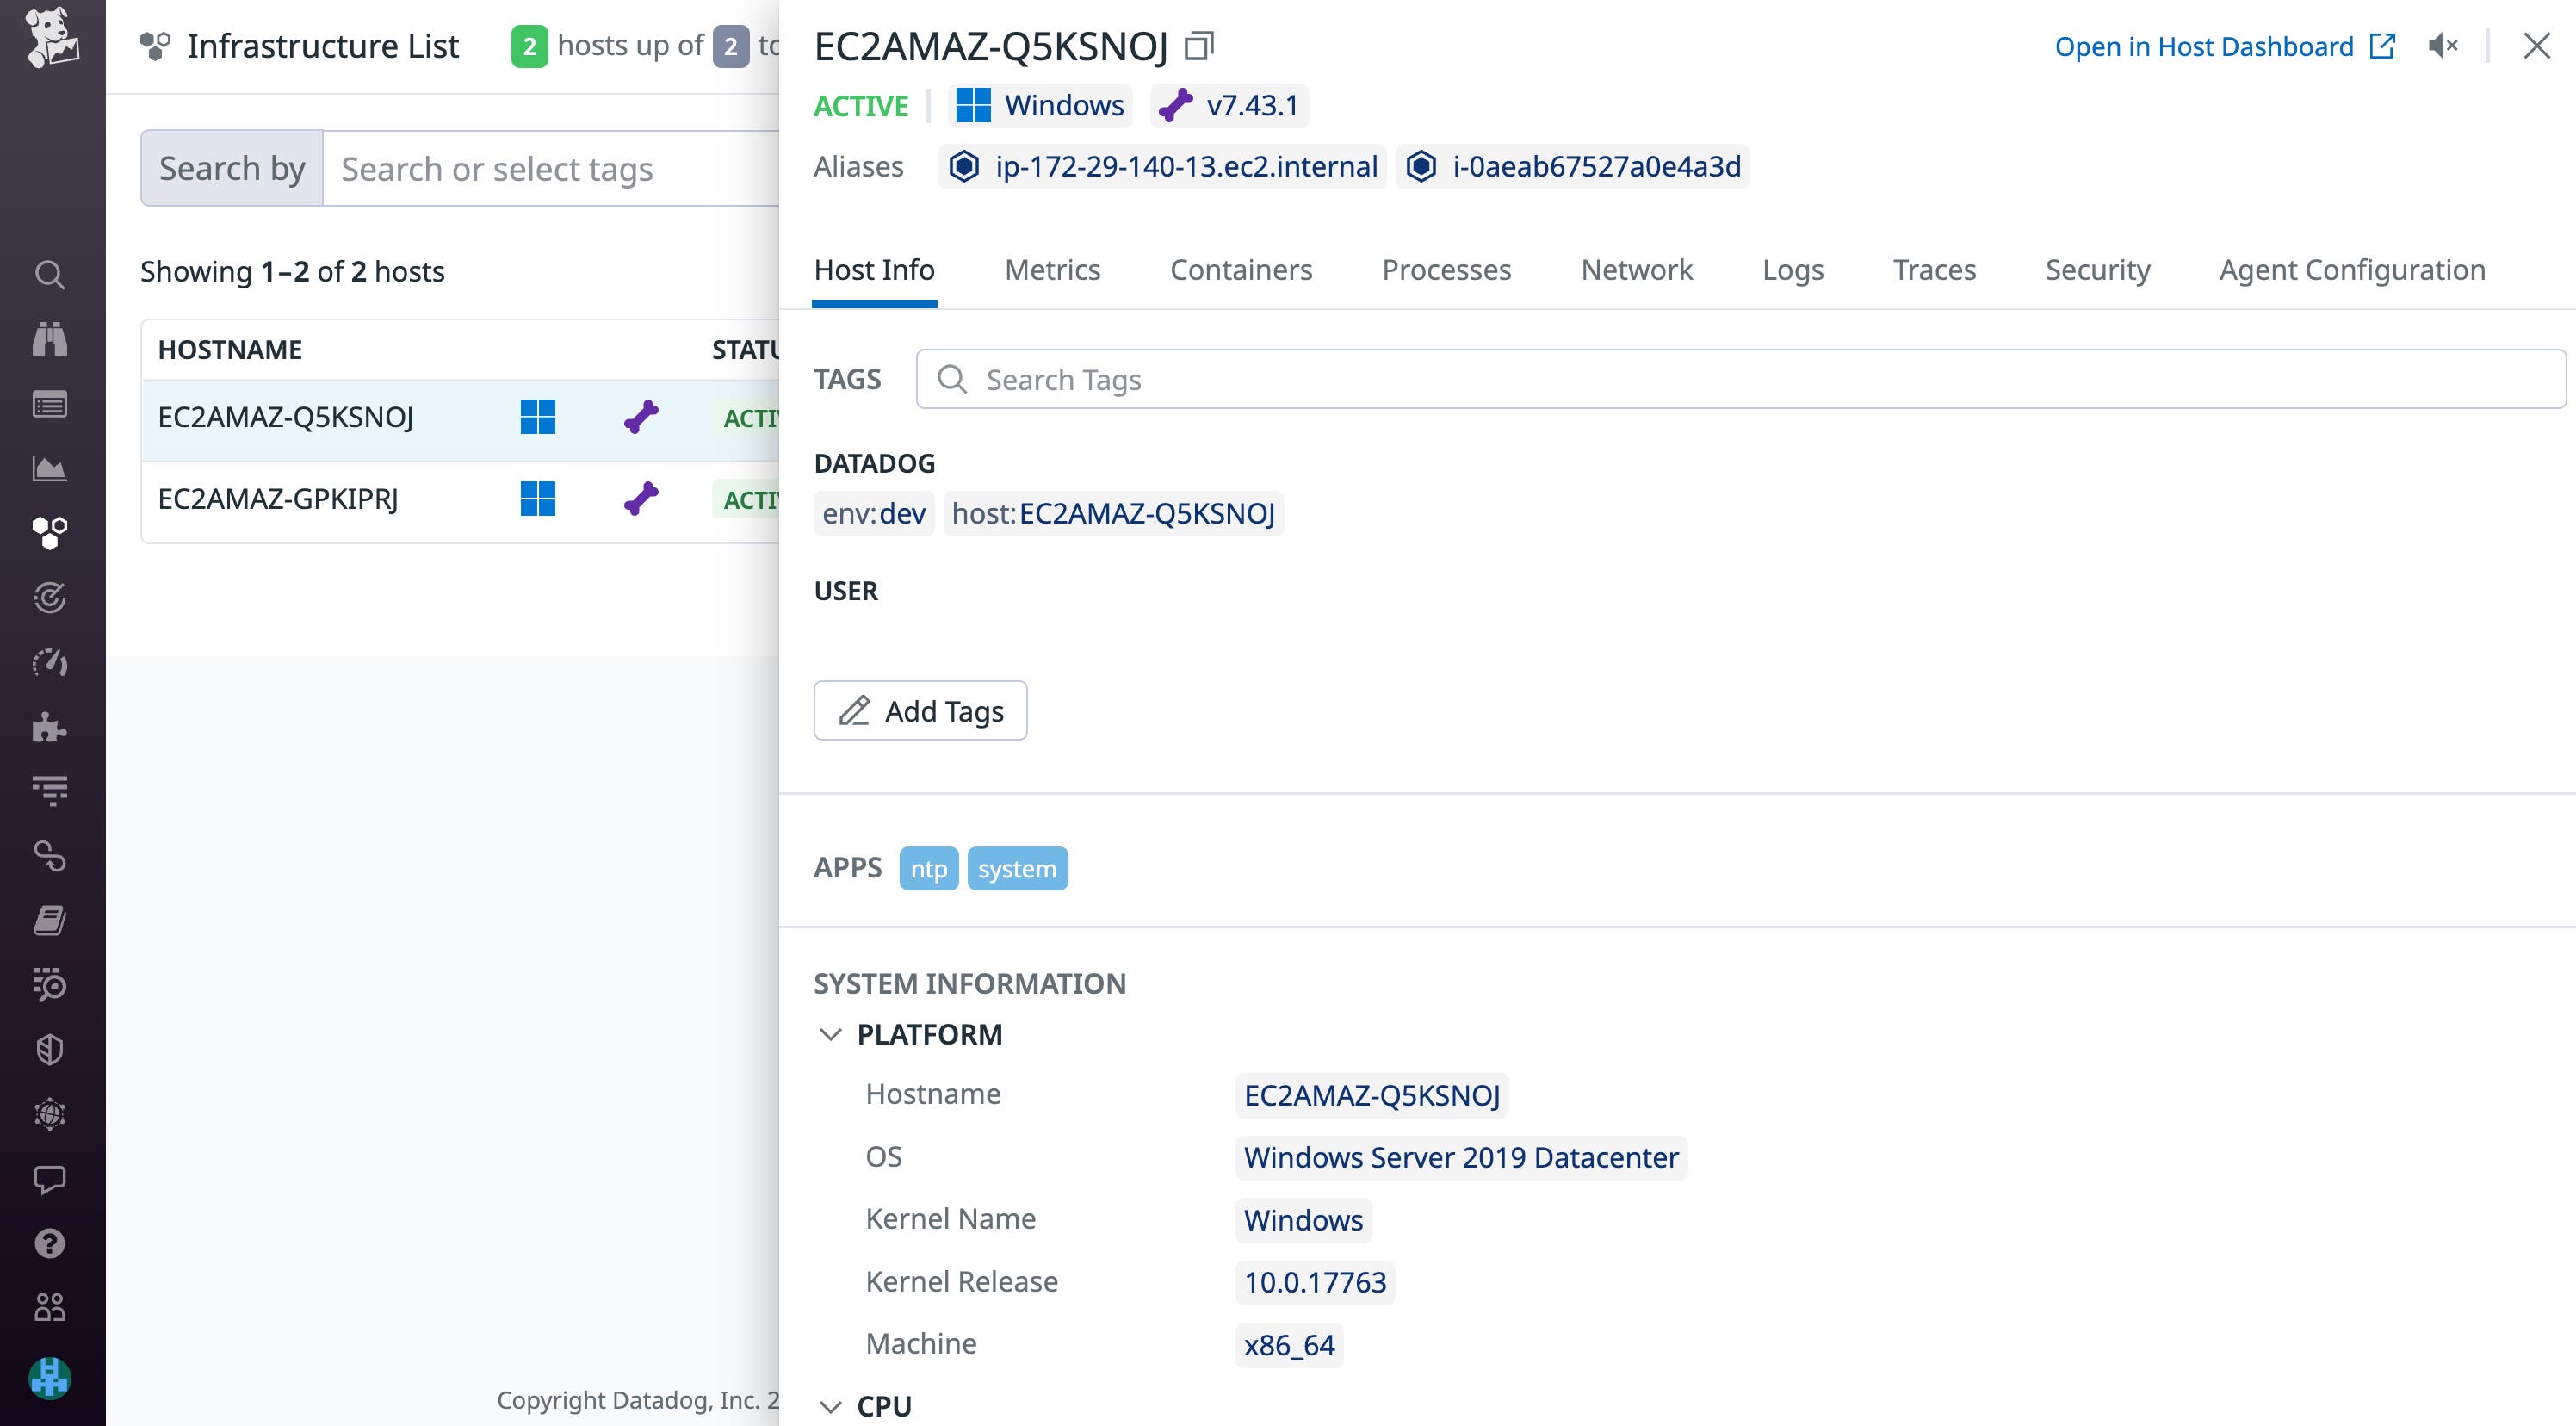Open the Help question mark icon

point(51,1243)
